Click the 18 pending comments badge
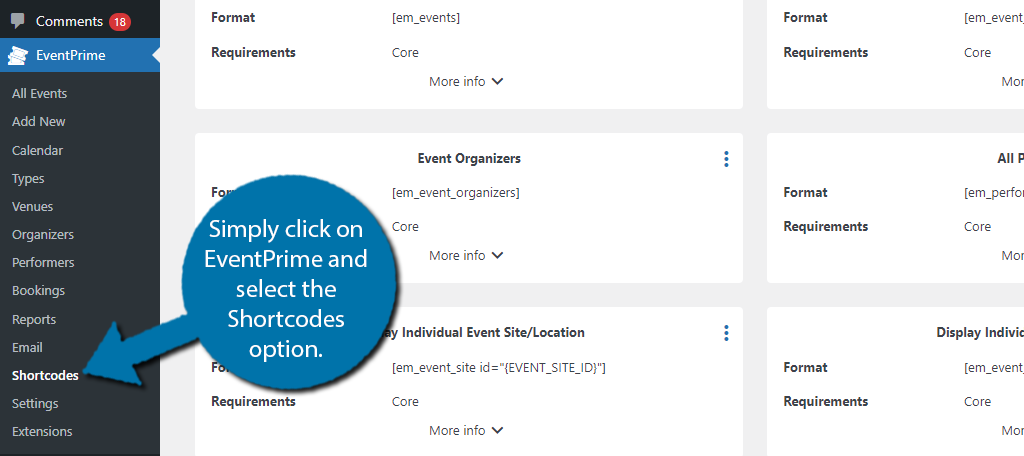The width and height of the screenshot is (1024, 456). point(120,22)
